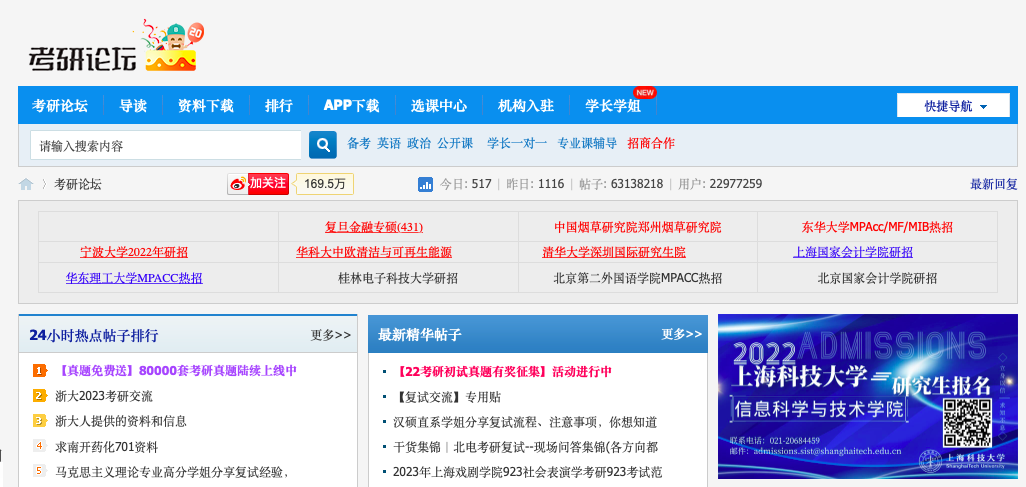The image size is (1026, 487).
Task: Click the 最新精华帖子 panel heading
Action: pyautogui.click(x=419, y=334)
